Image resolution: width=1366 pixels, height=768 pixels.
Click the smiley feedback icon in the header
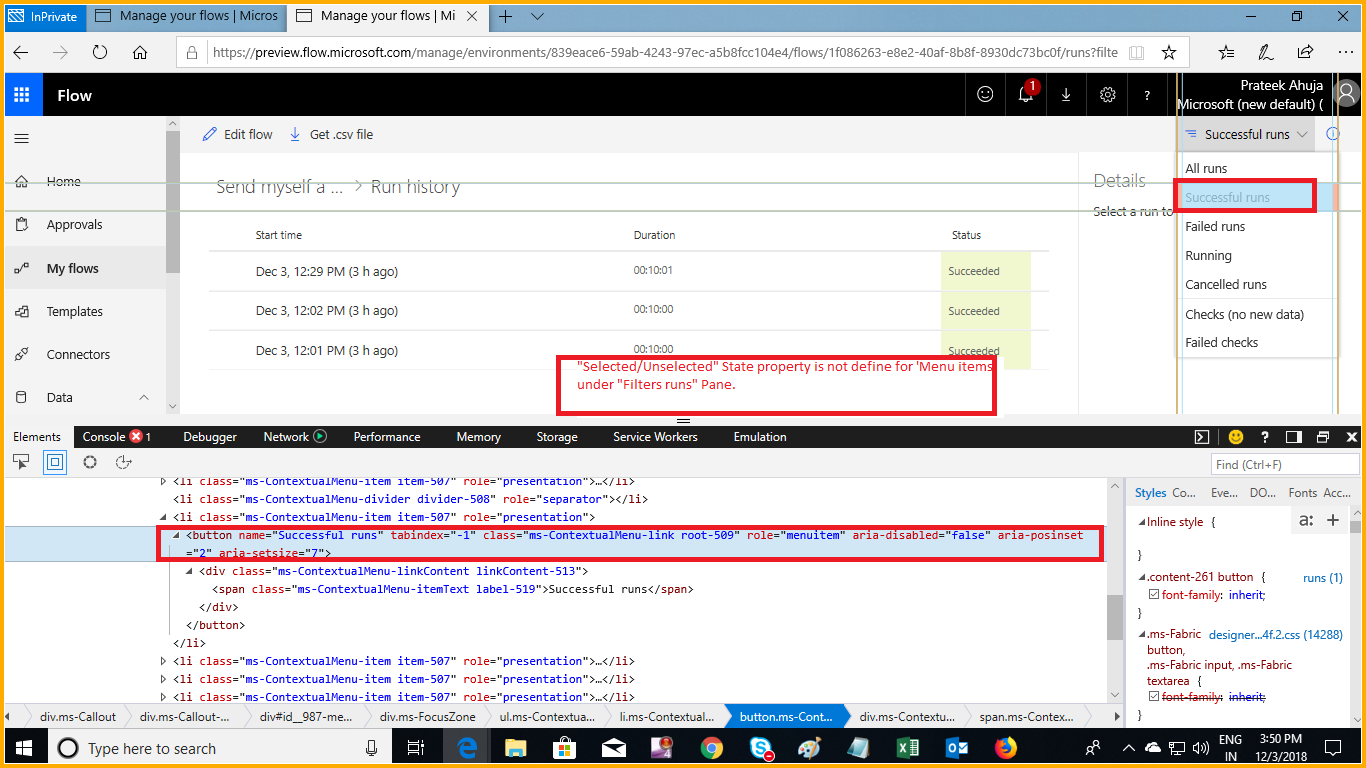[x=984, y=94]
